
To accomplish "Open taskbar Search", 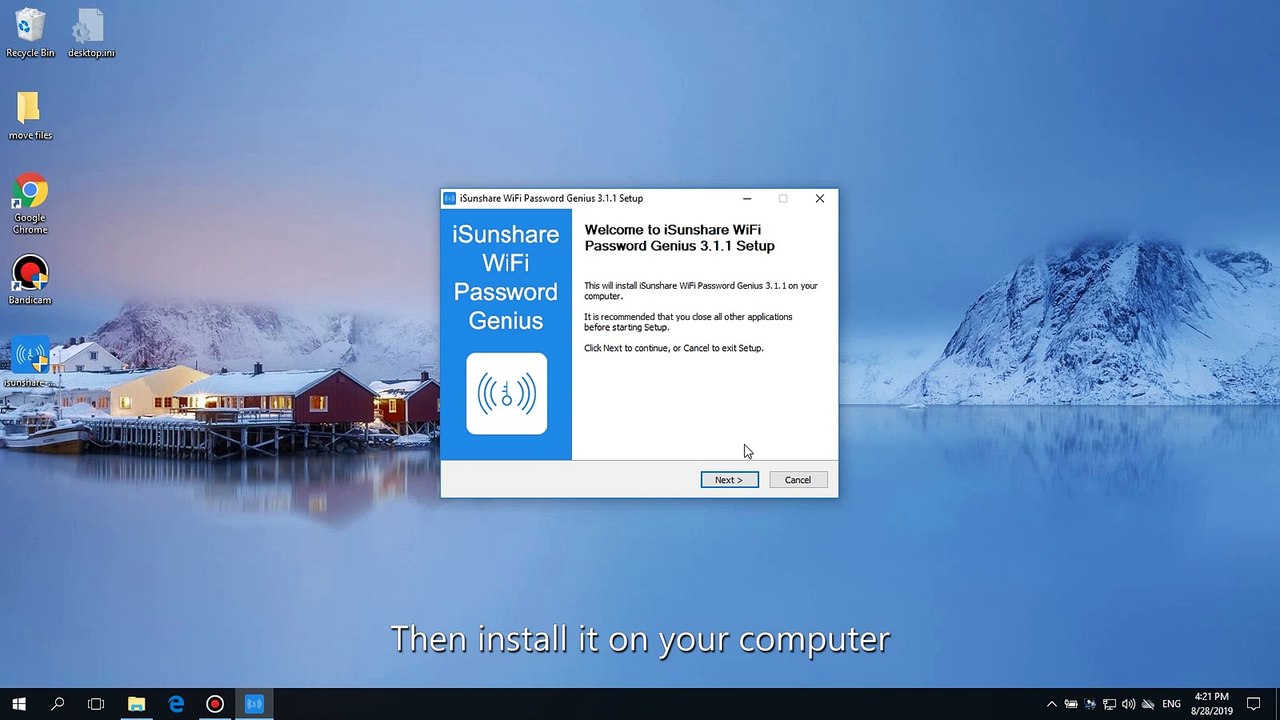I will [x=57, y=704].
